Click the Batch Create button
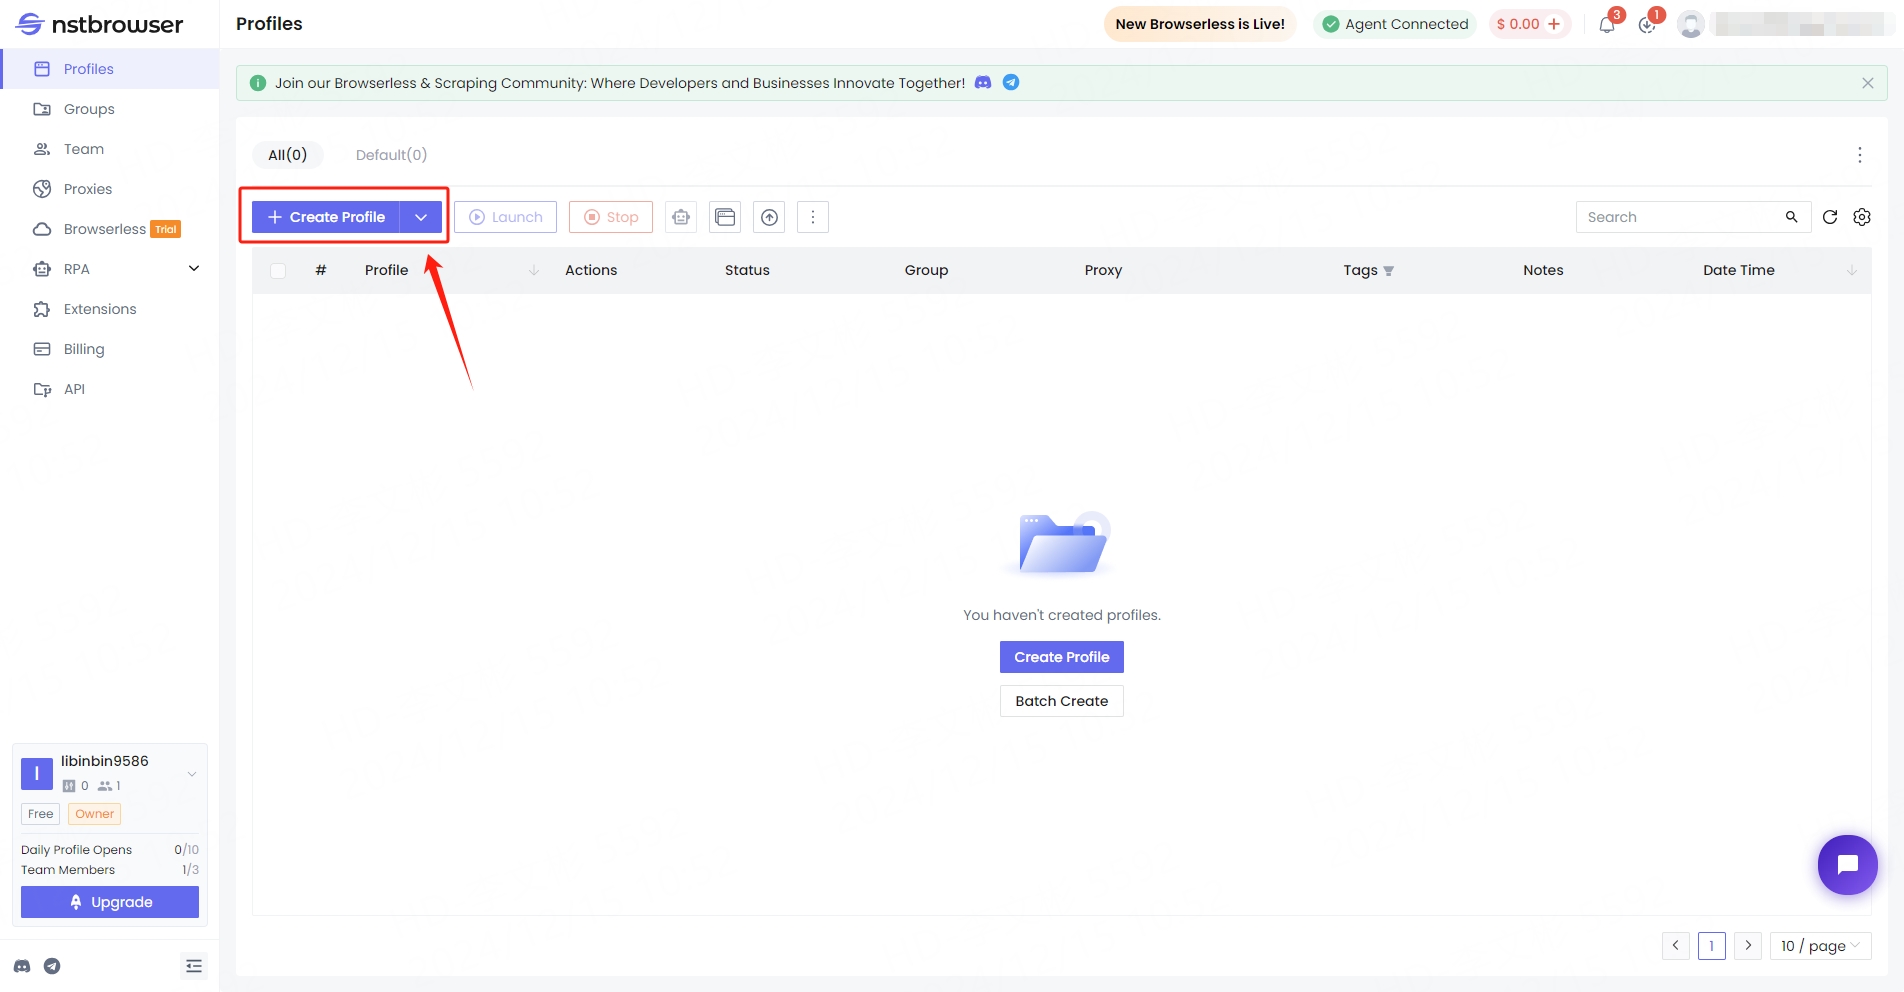1904x992 pixels. coord(1061,701)
